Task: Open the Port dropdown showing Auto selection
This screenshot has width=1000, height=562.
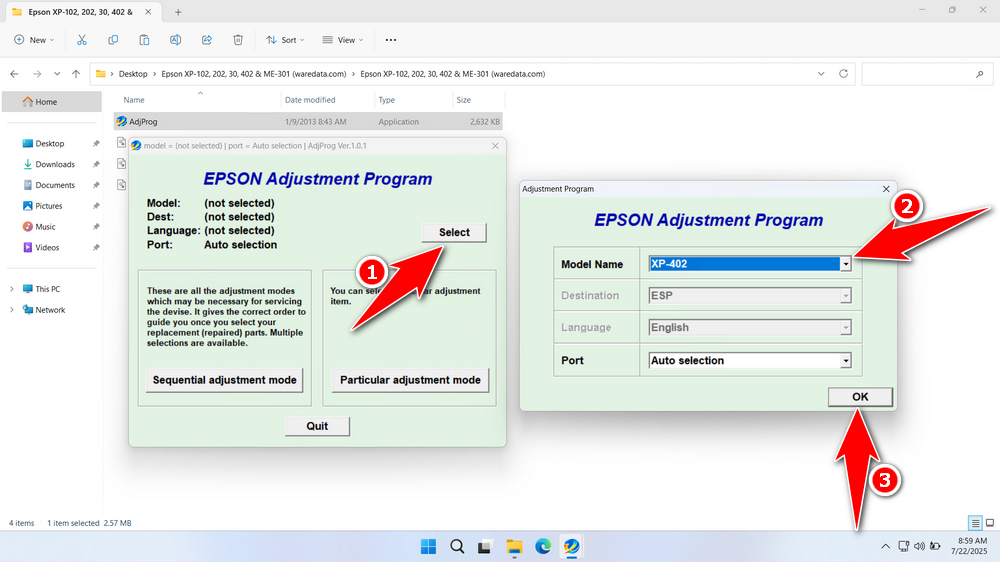Action: tap(750, 360)
